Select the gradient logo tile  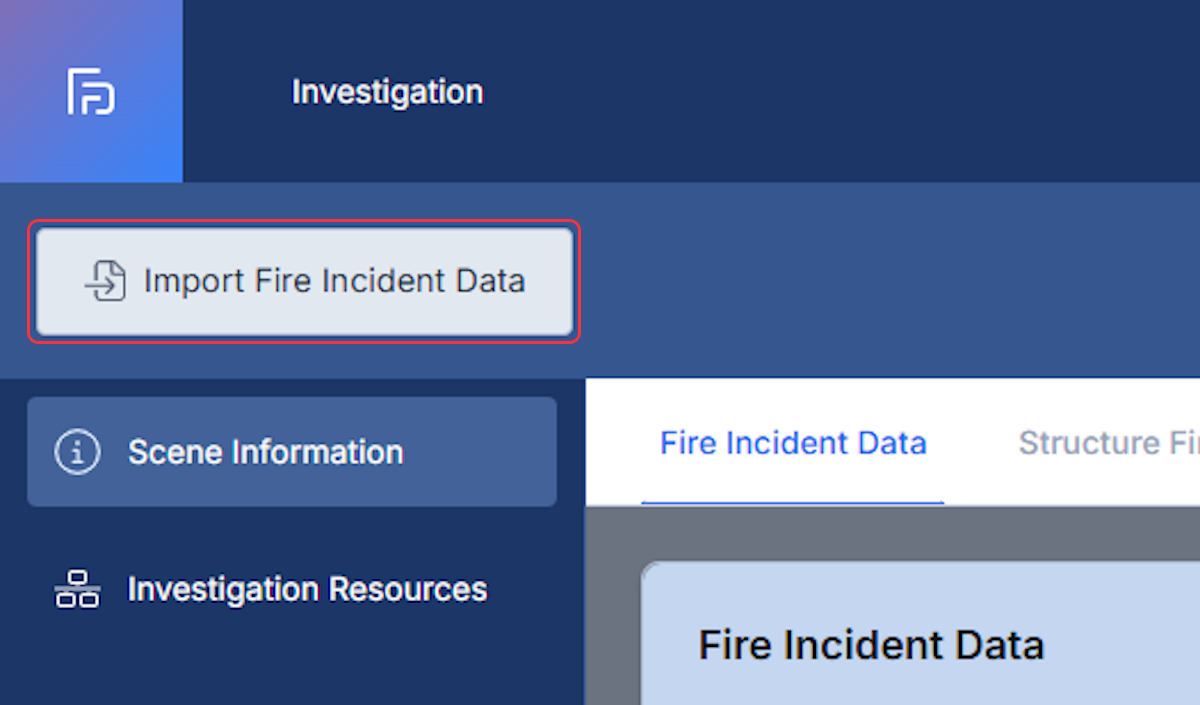[91, 91]
